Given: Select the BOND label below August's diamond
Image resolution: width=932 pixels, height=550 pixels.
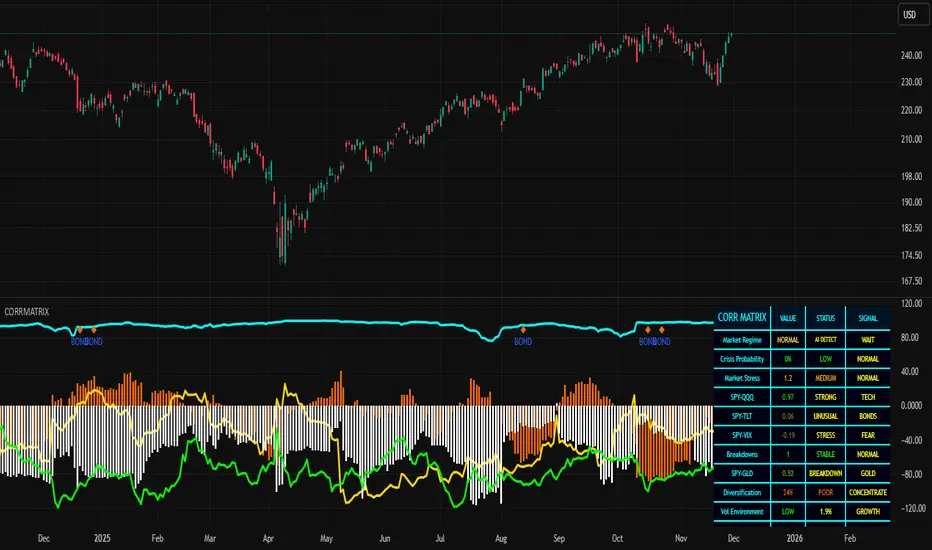Looking at the screenshot, I should coord(523,341).
